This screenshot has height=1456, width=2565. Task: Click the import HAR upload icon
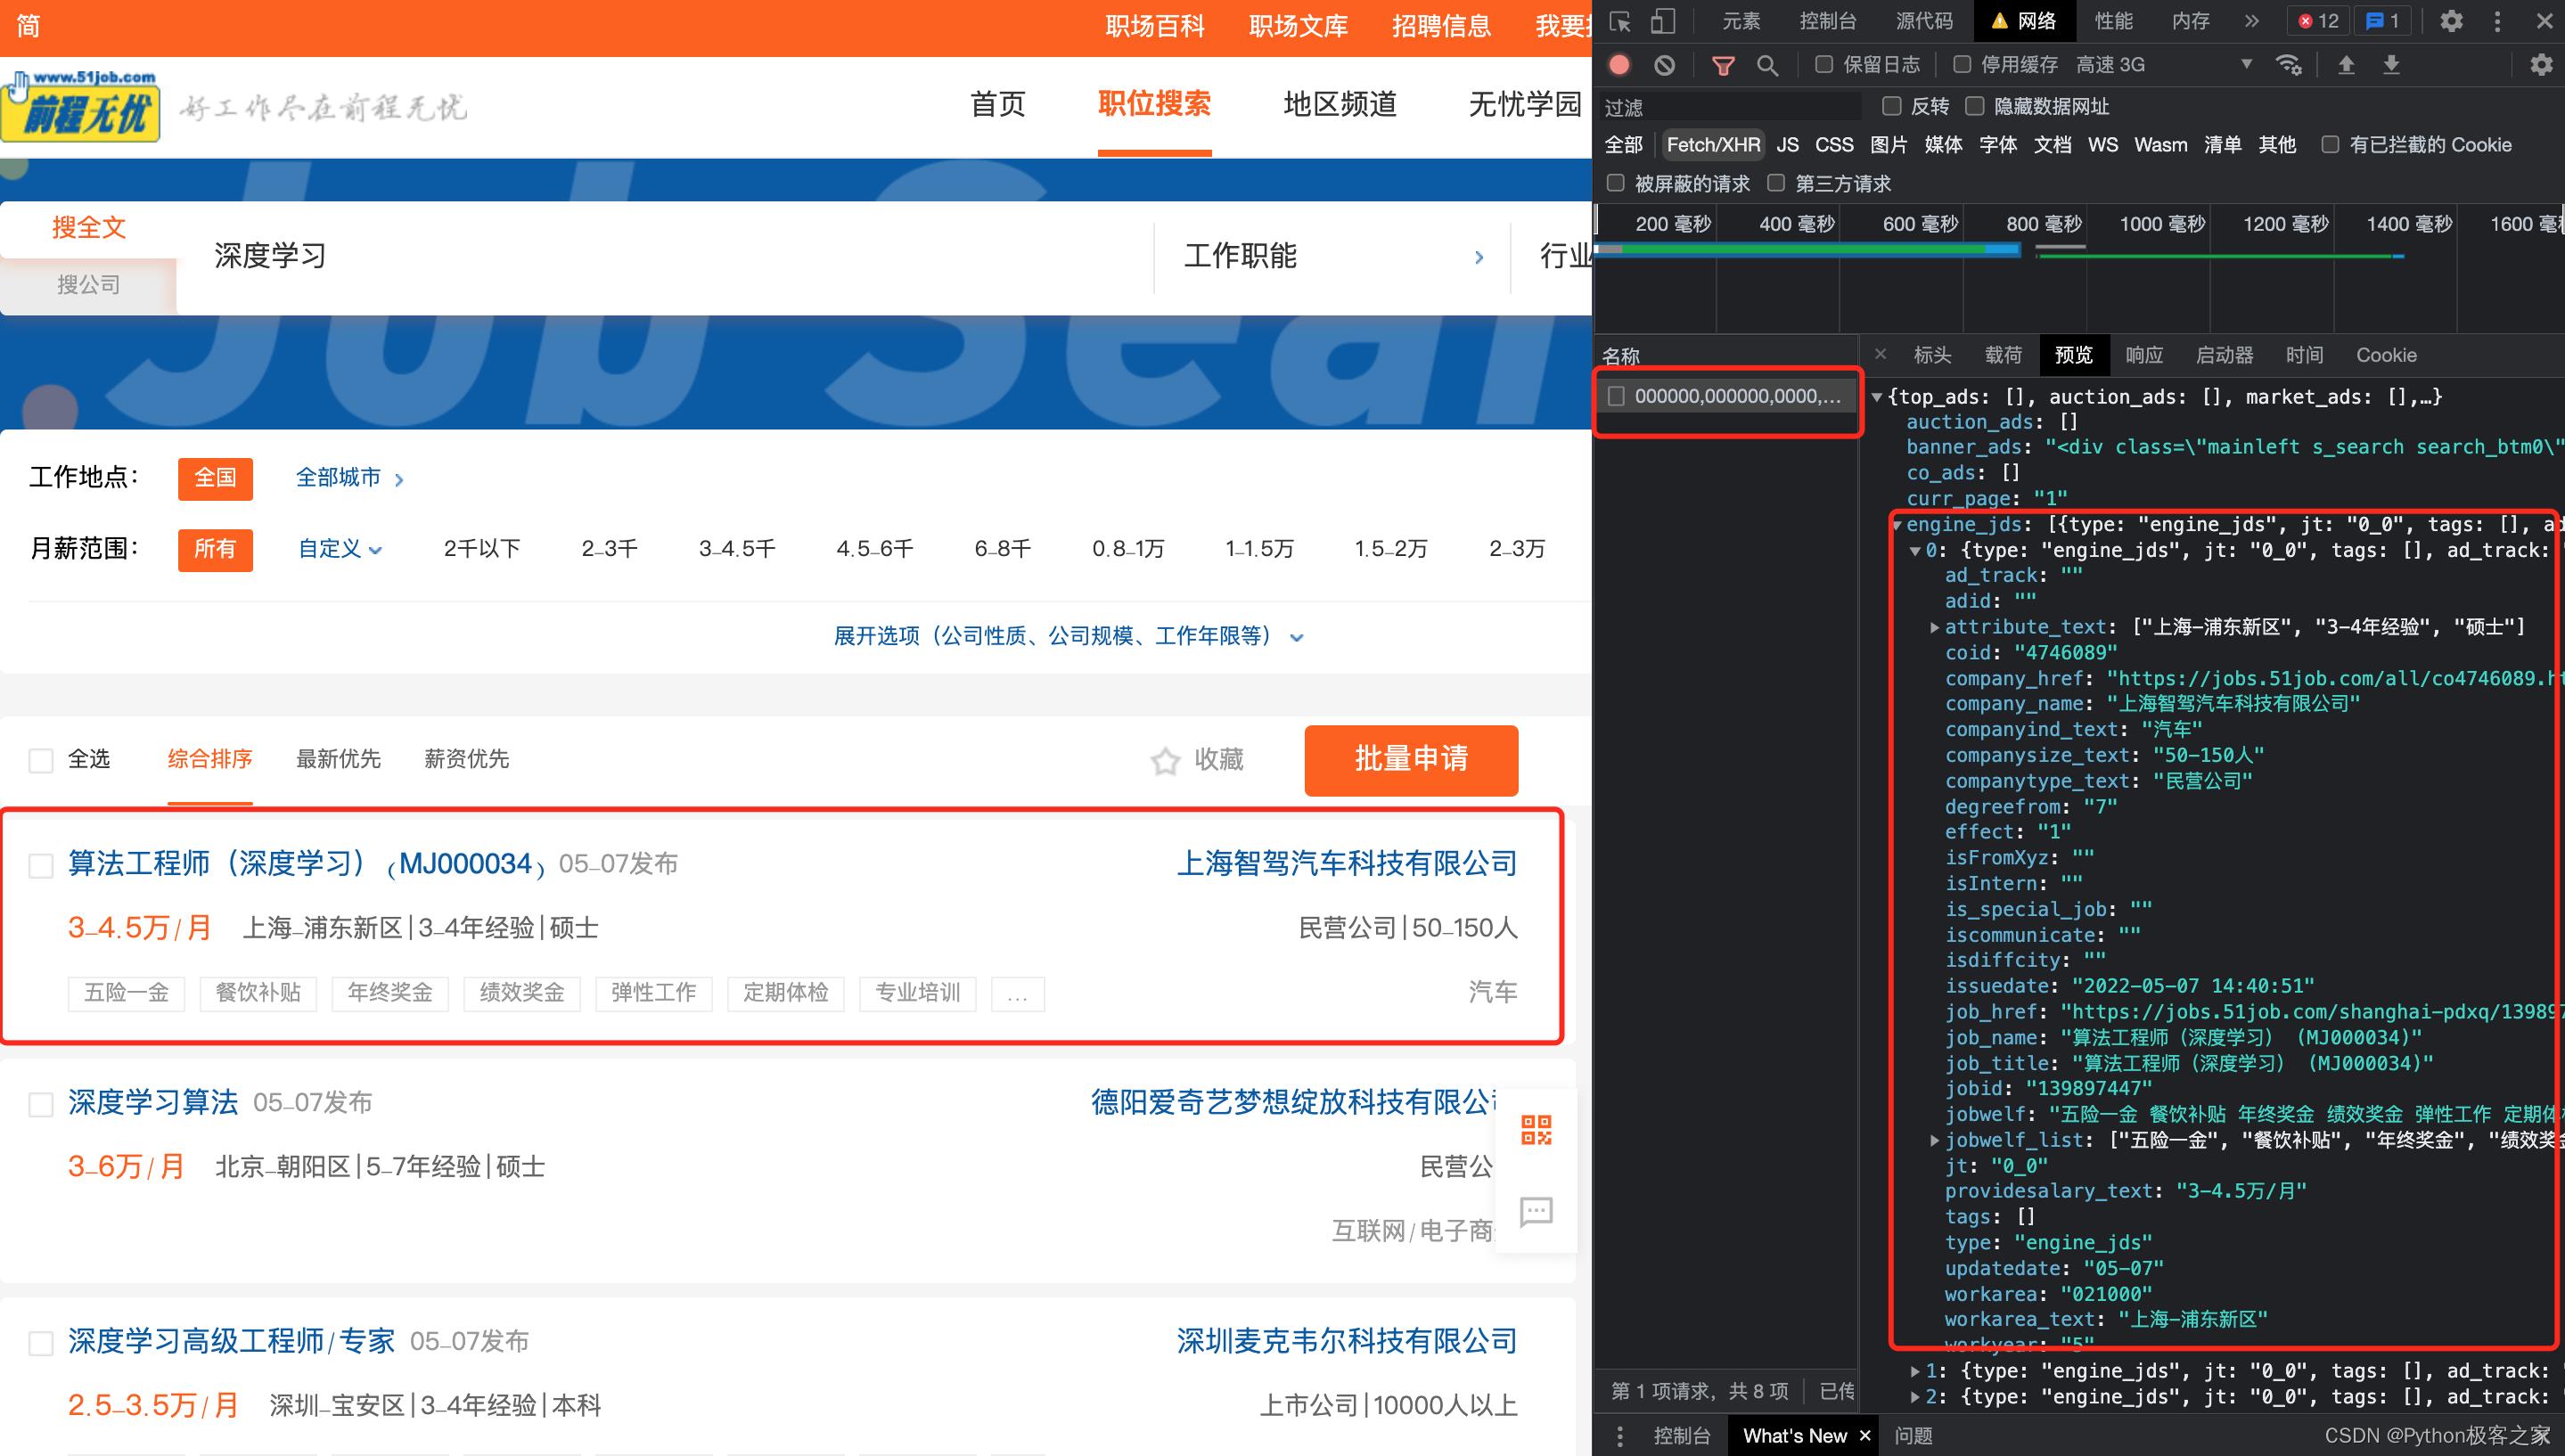pos(2346,65)
